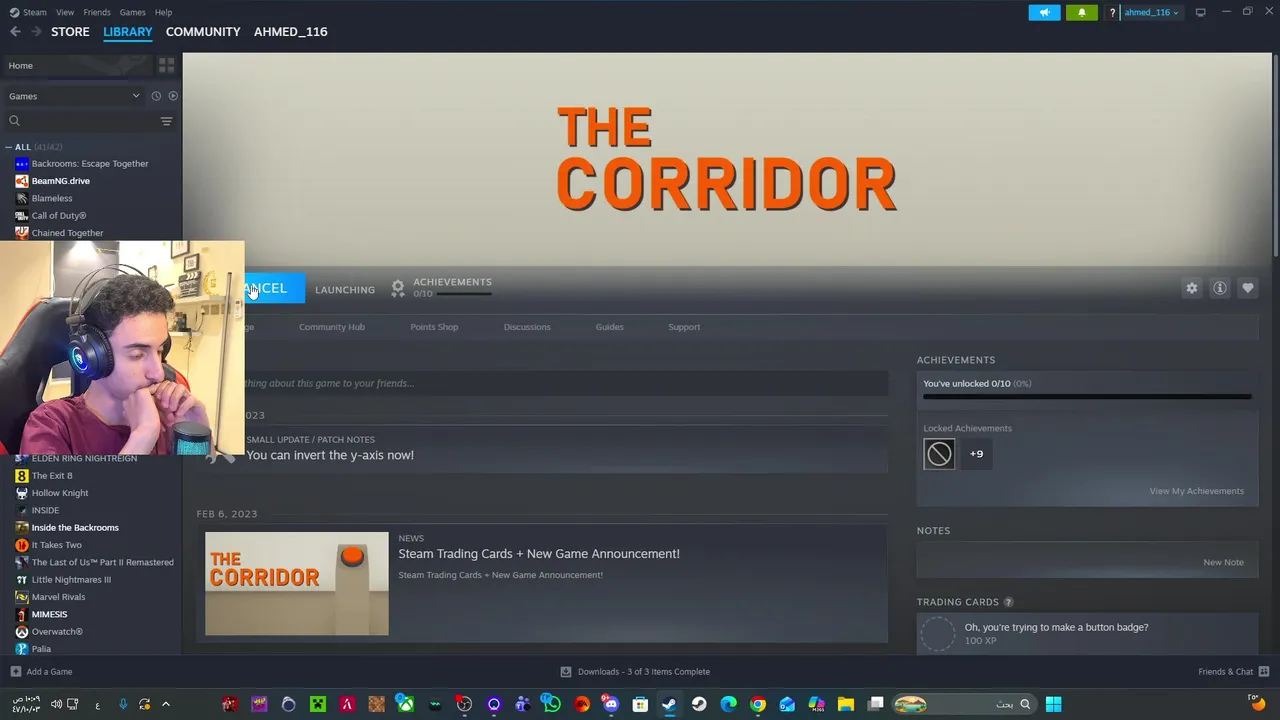This screenshot has width=1280, height=720.
Task: Open game info icon for The Corridor
Action: [1220, 288]
